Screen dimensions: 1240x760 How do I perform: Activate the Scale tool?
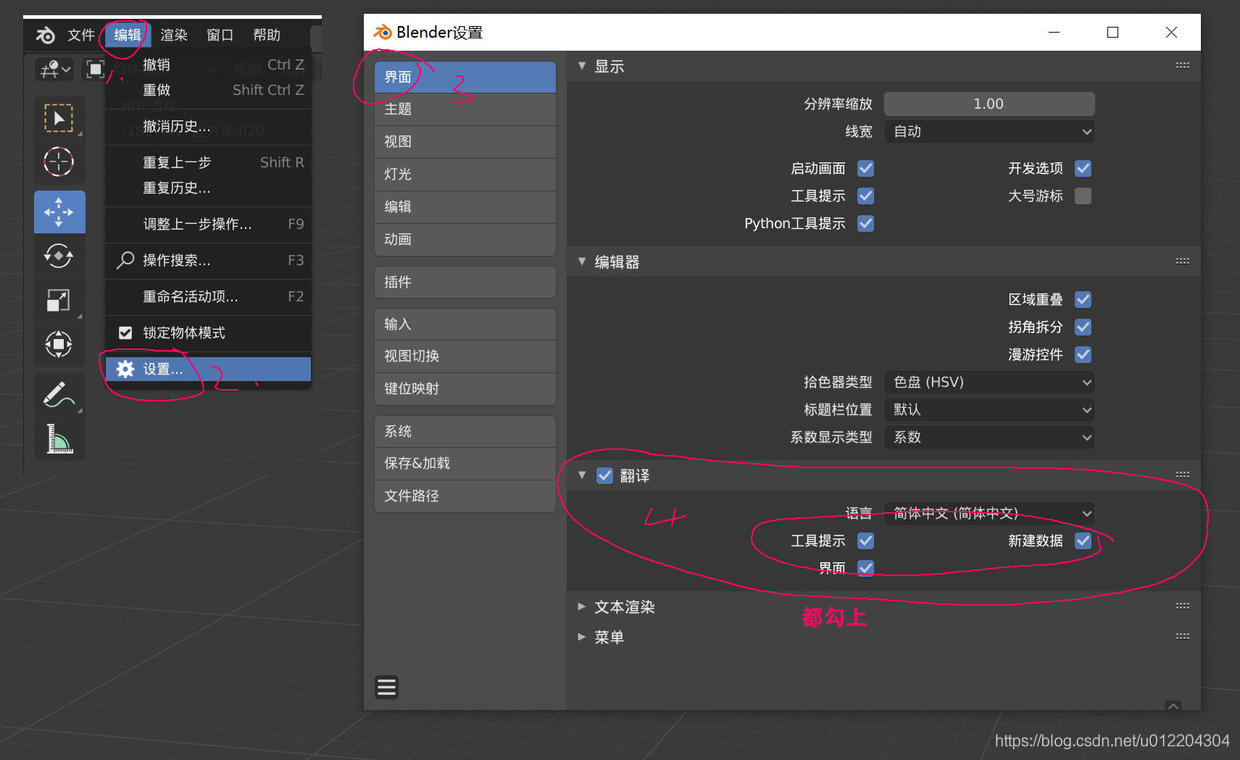[x=59, y=300]
